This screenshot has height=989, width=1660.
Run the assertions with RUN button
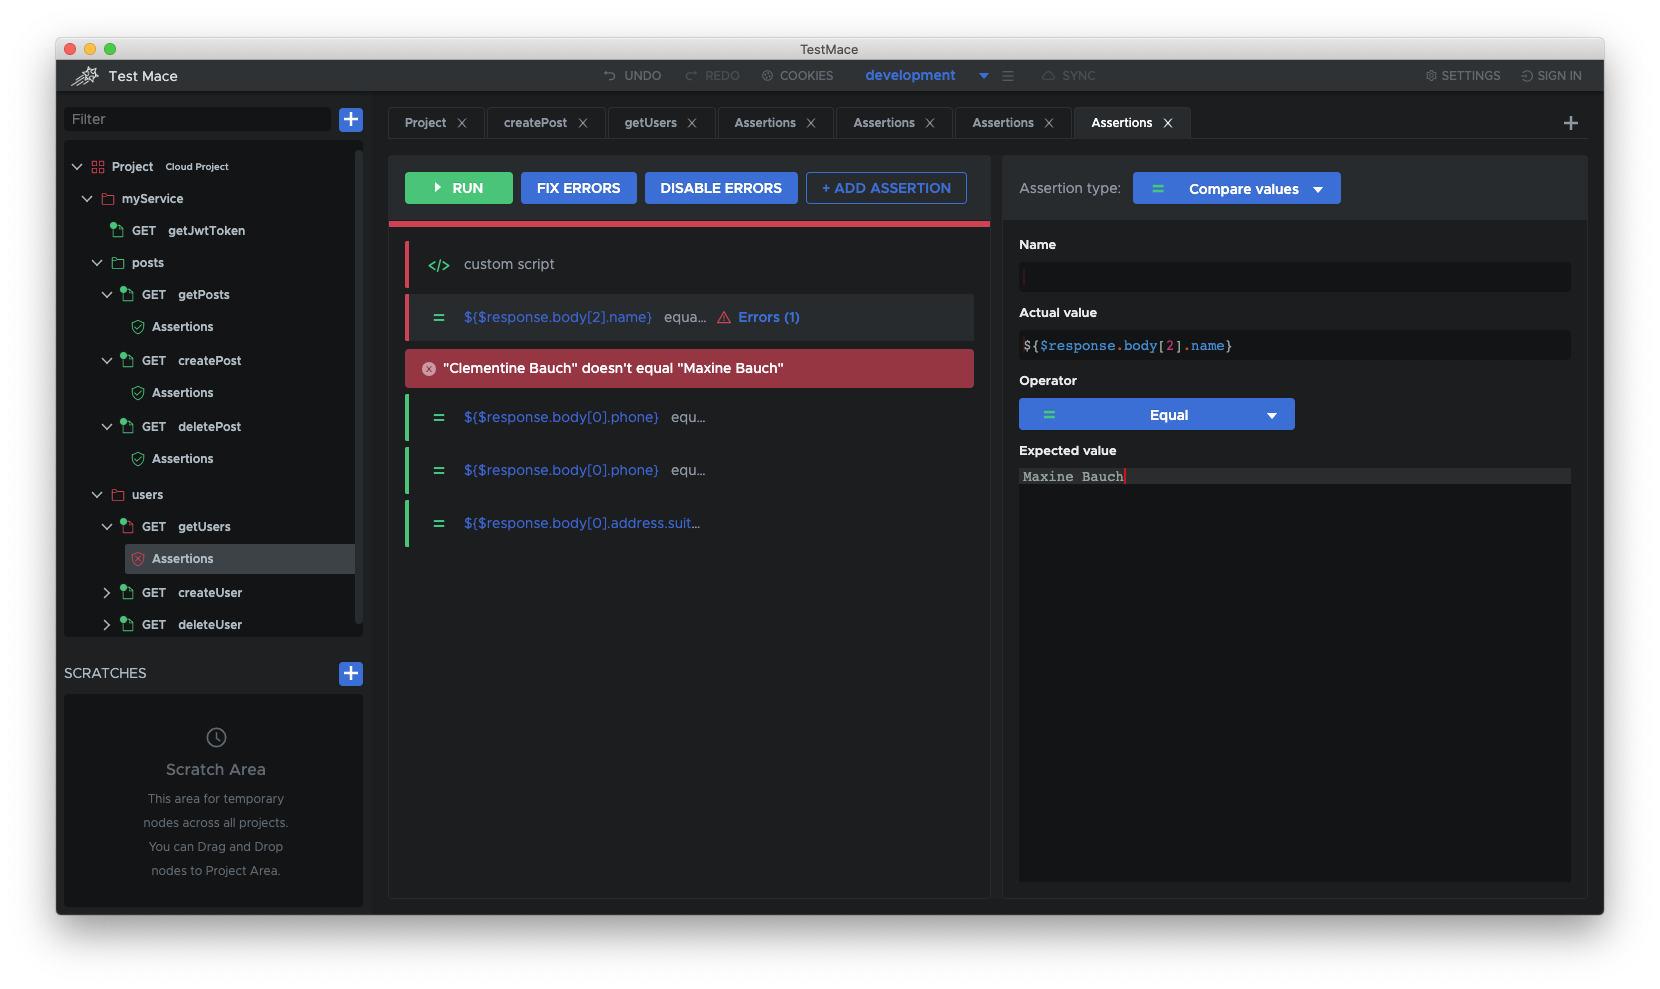coord(459,188)
